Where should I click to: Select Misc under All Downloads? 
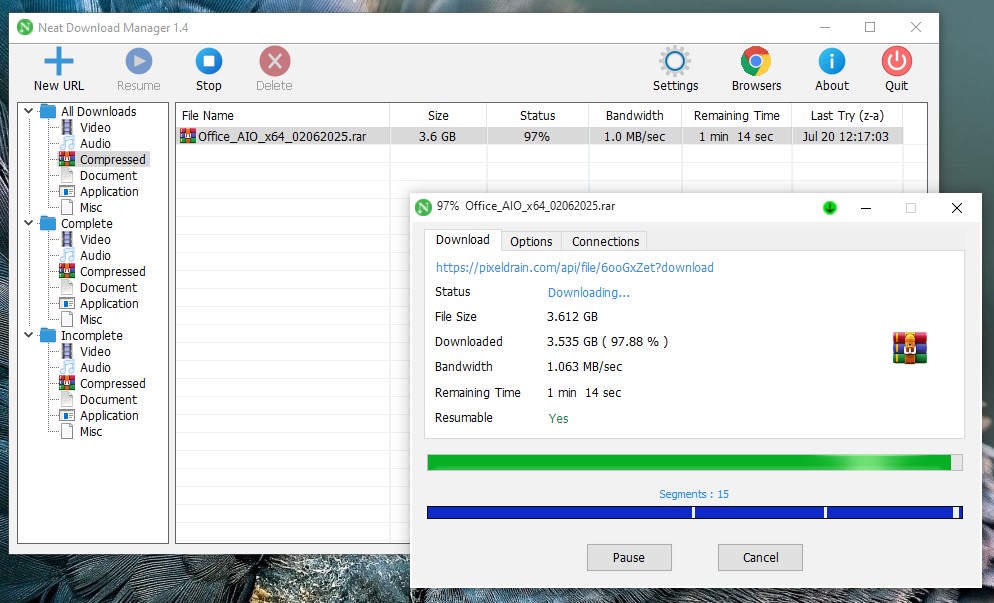click(x=91, y=207)
